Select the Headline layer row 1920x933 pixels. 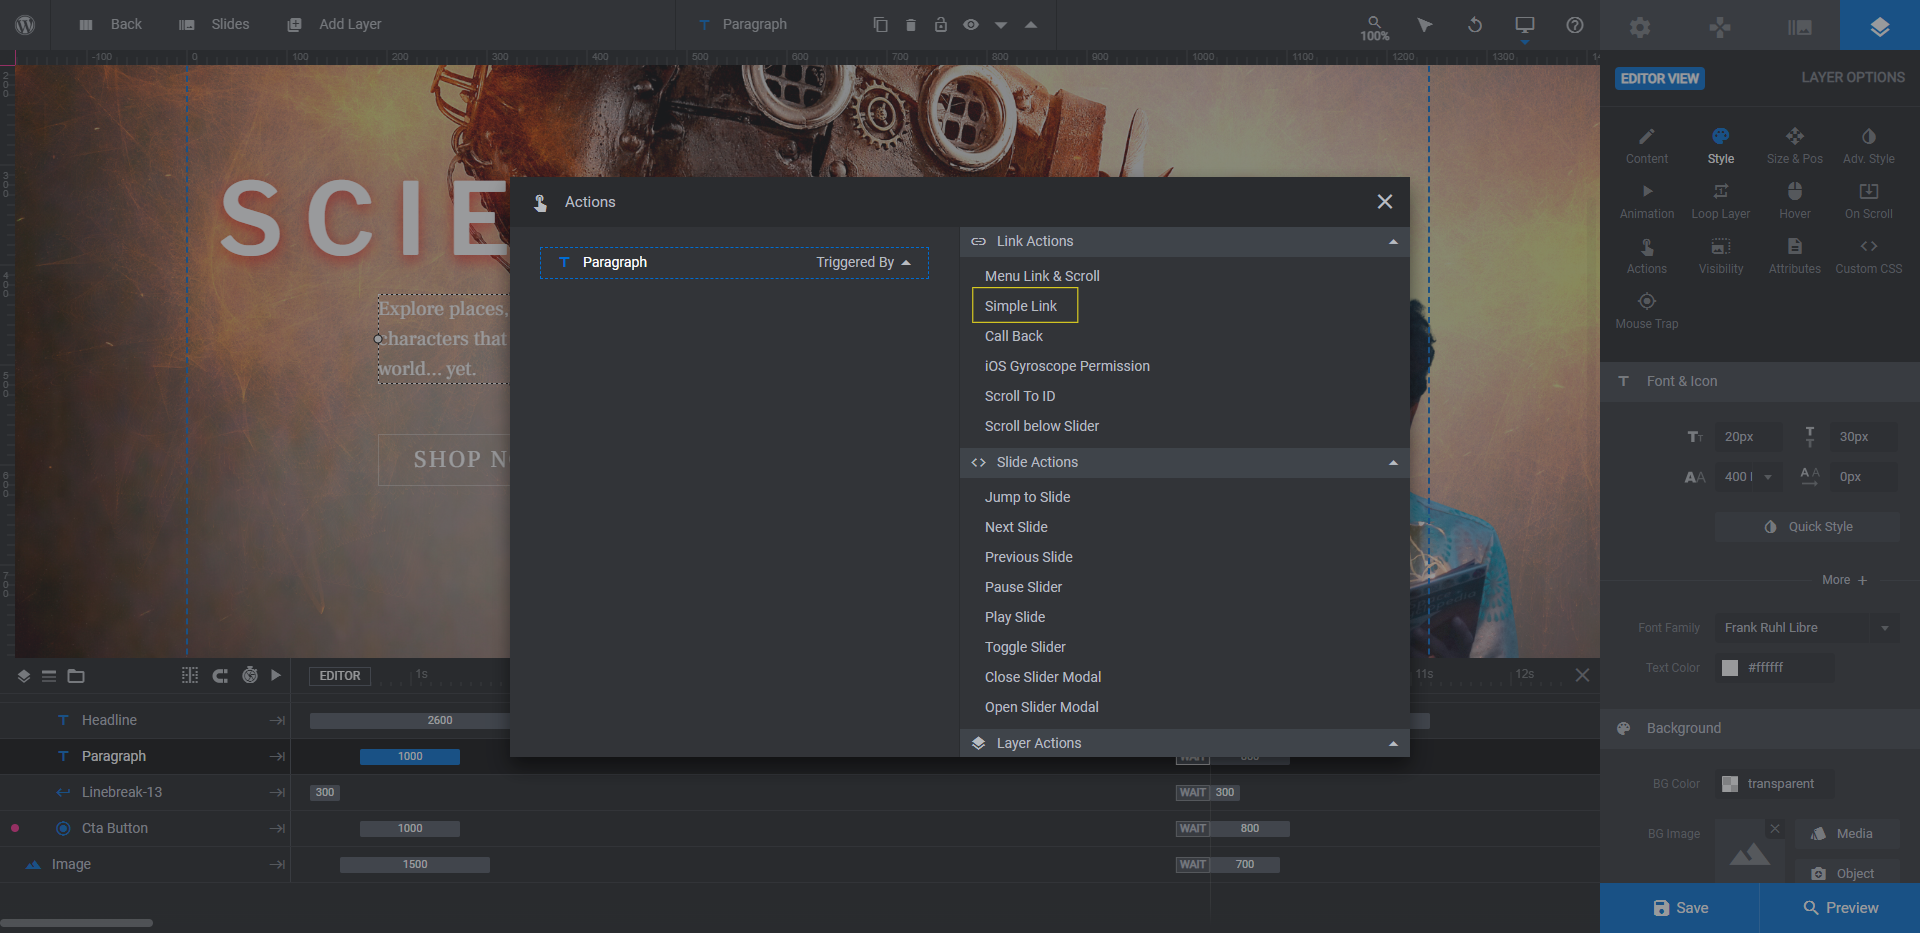145,720
